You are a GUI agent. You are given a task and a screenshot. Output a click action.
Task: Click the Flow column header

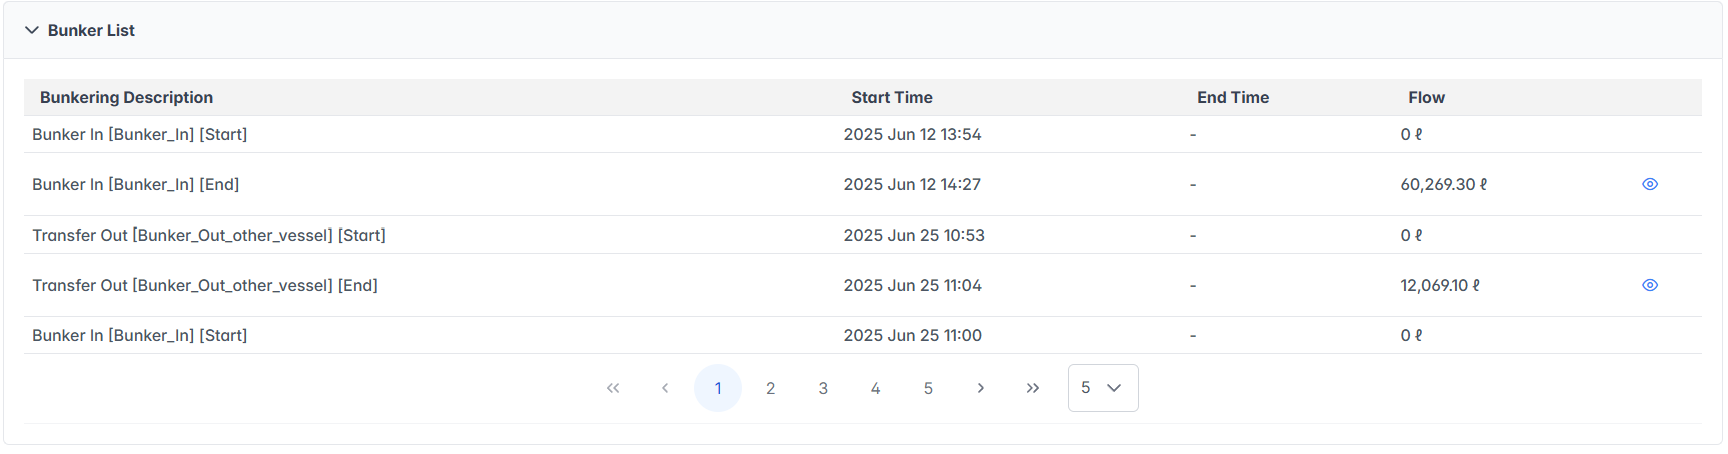1426,97
